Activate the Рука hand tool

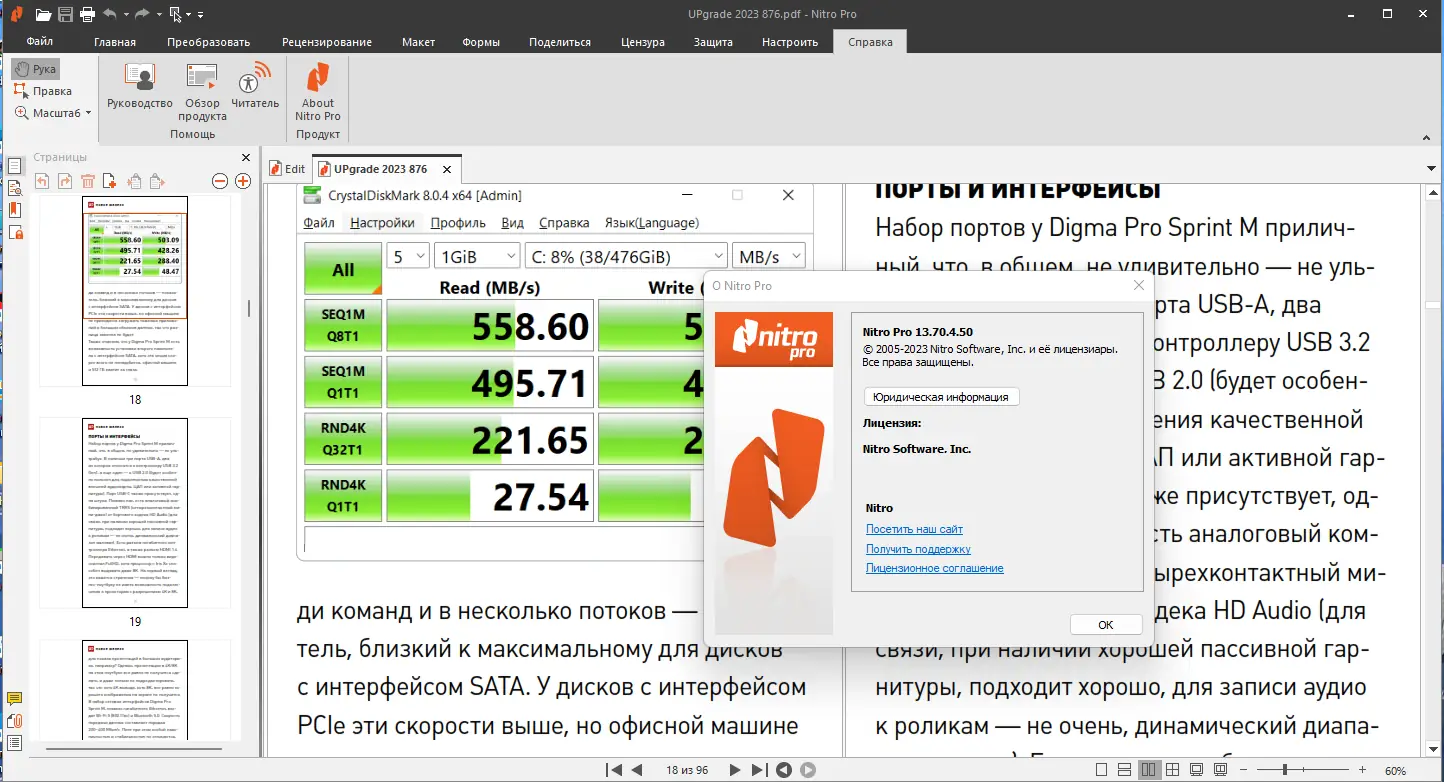pos(36,69)
